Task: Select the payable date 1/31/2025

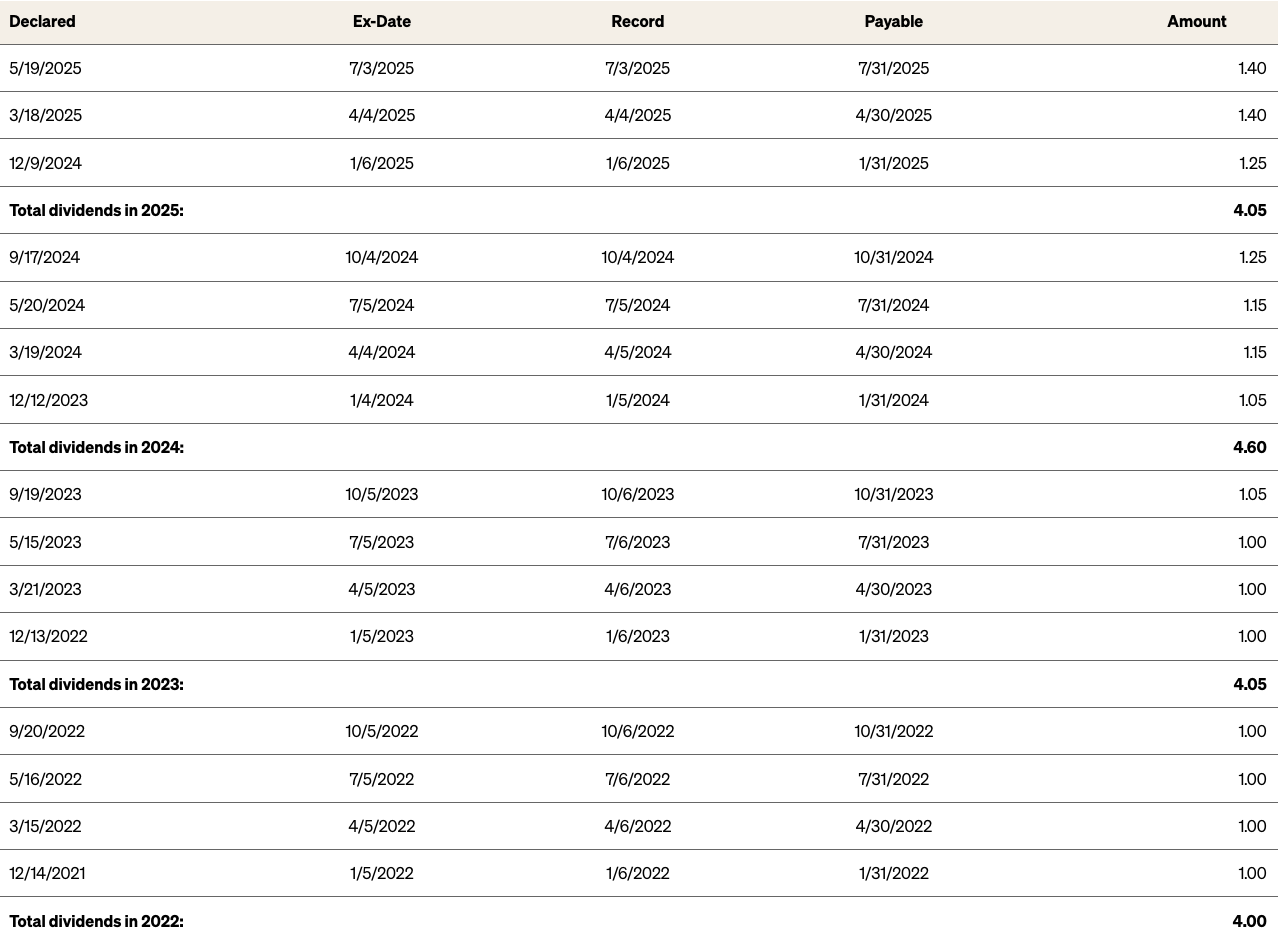Action: [893, 163]
